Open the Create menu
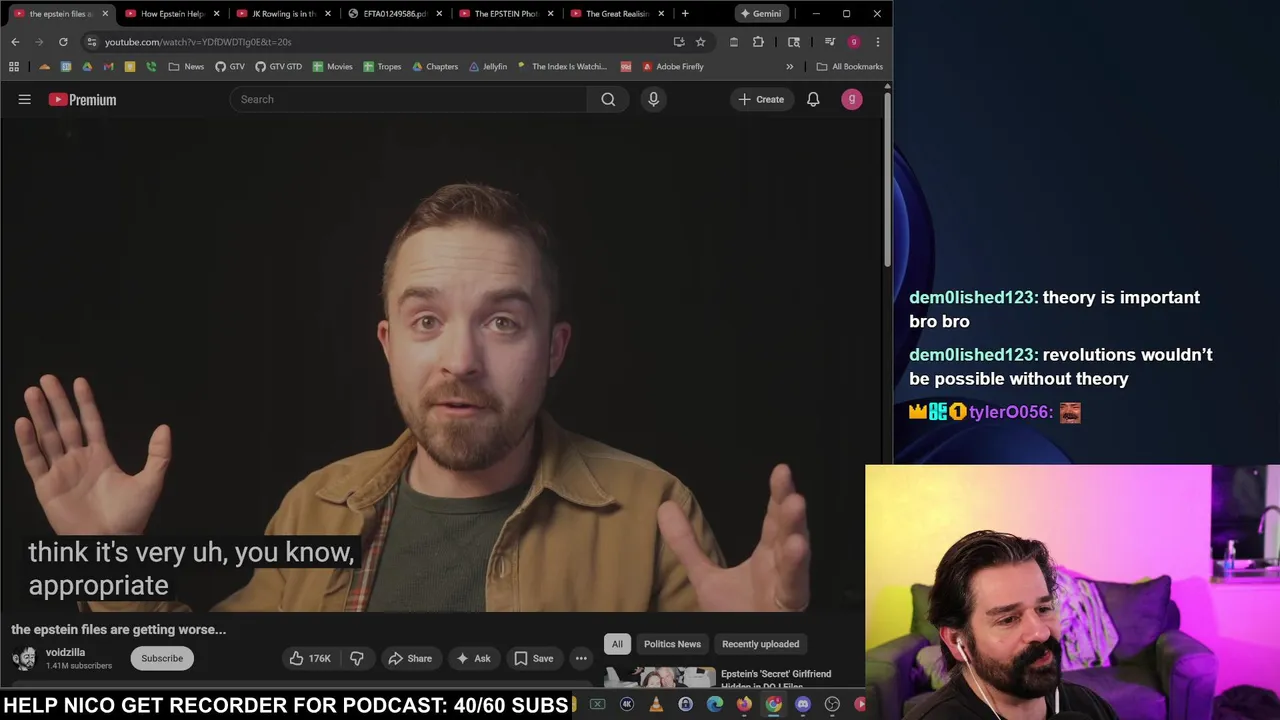 pyautogui.click(x=761, y=99)
